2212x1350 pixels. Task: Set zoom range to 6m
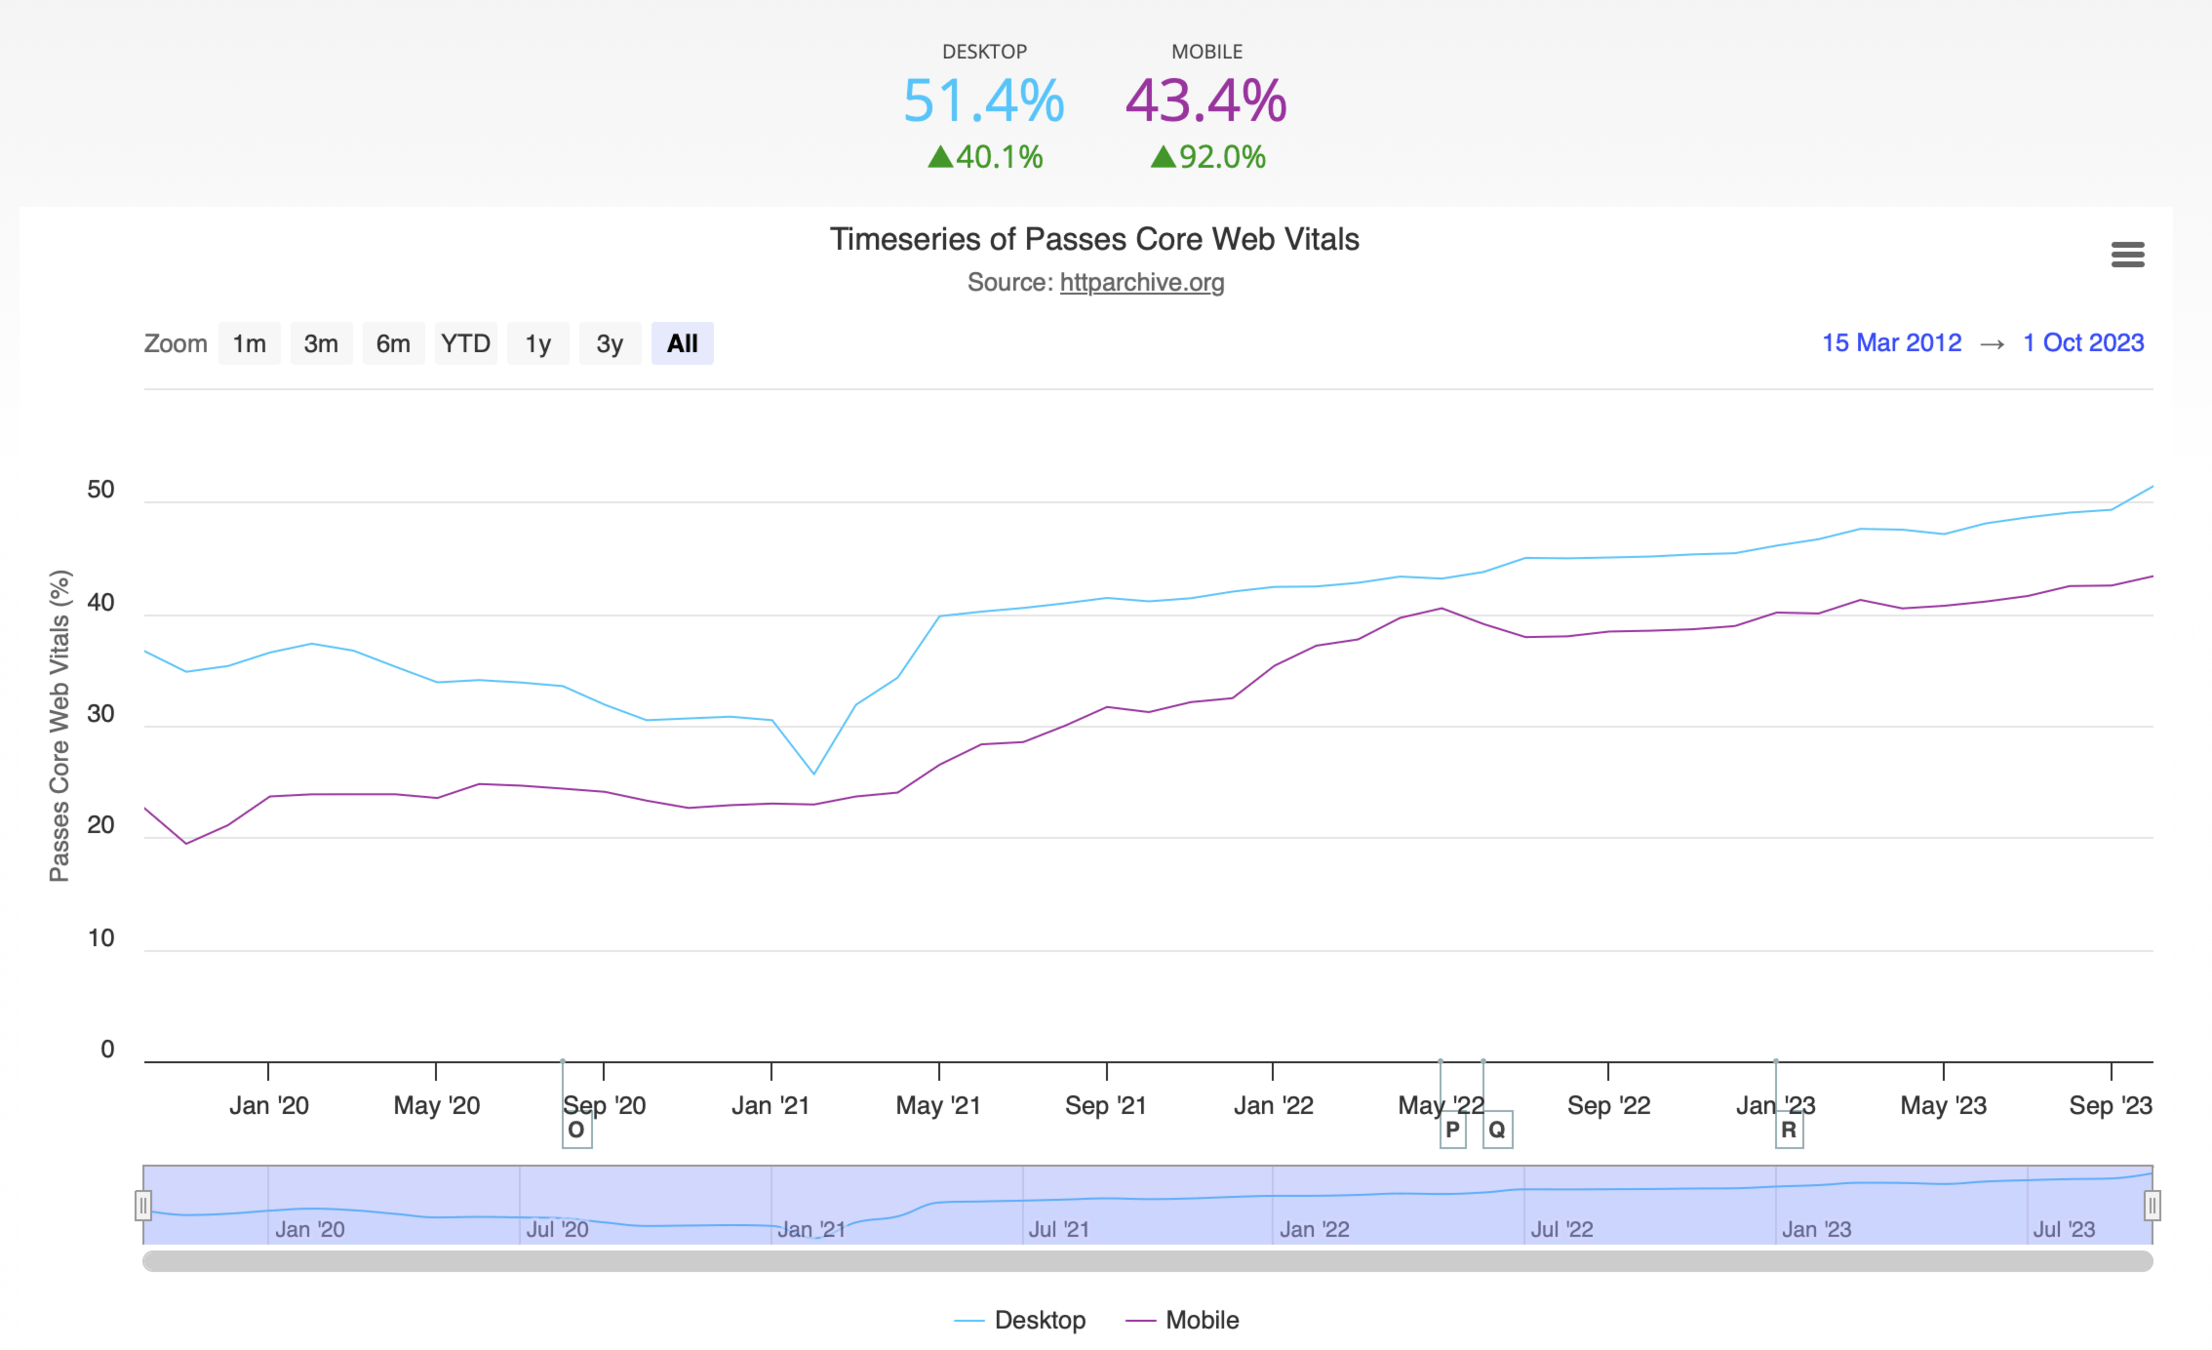click(393, 344)
